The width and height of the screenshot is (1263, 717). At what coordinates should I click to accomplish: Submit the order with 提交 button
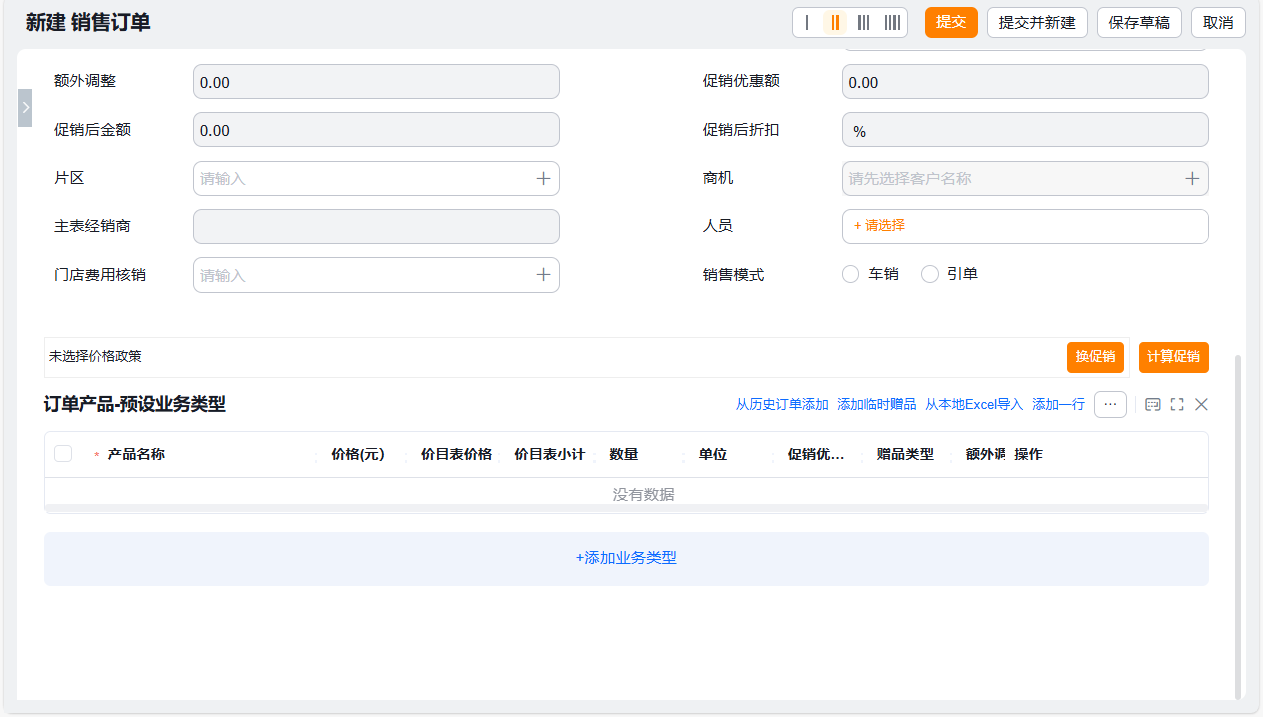click(x=950, y=22)
